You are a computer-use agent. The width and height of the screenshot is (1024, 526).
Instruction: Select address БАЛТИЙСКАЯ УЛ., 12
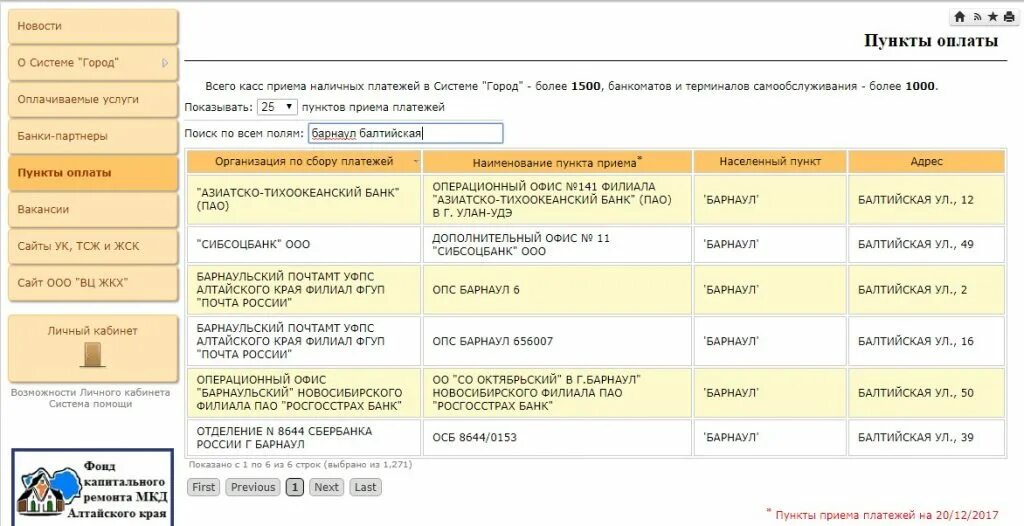[x=926, y=200]
